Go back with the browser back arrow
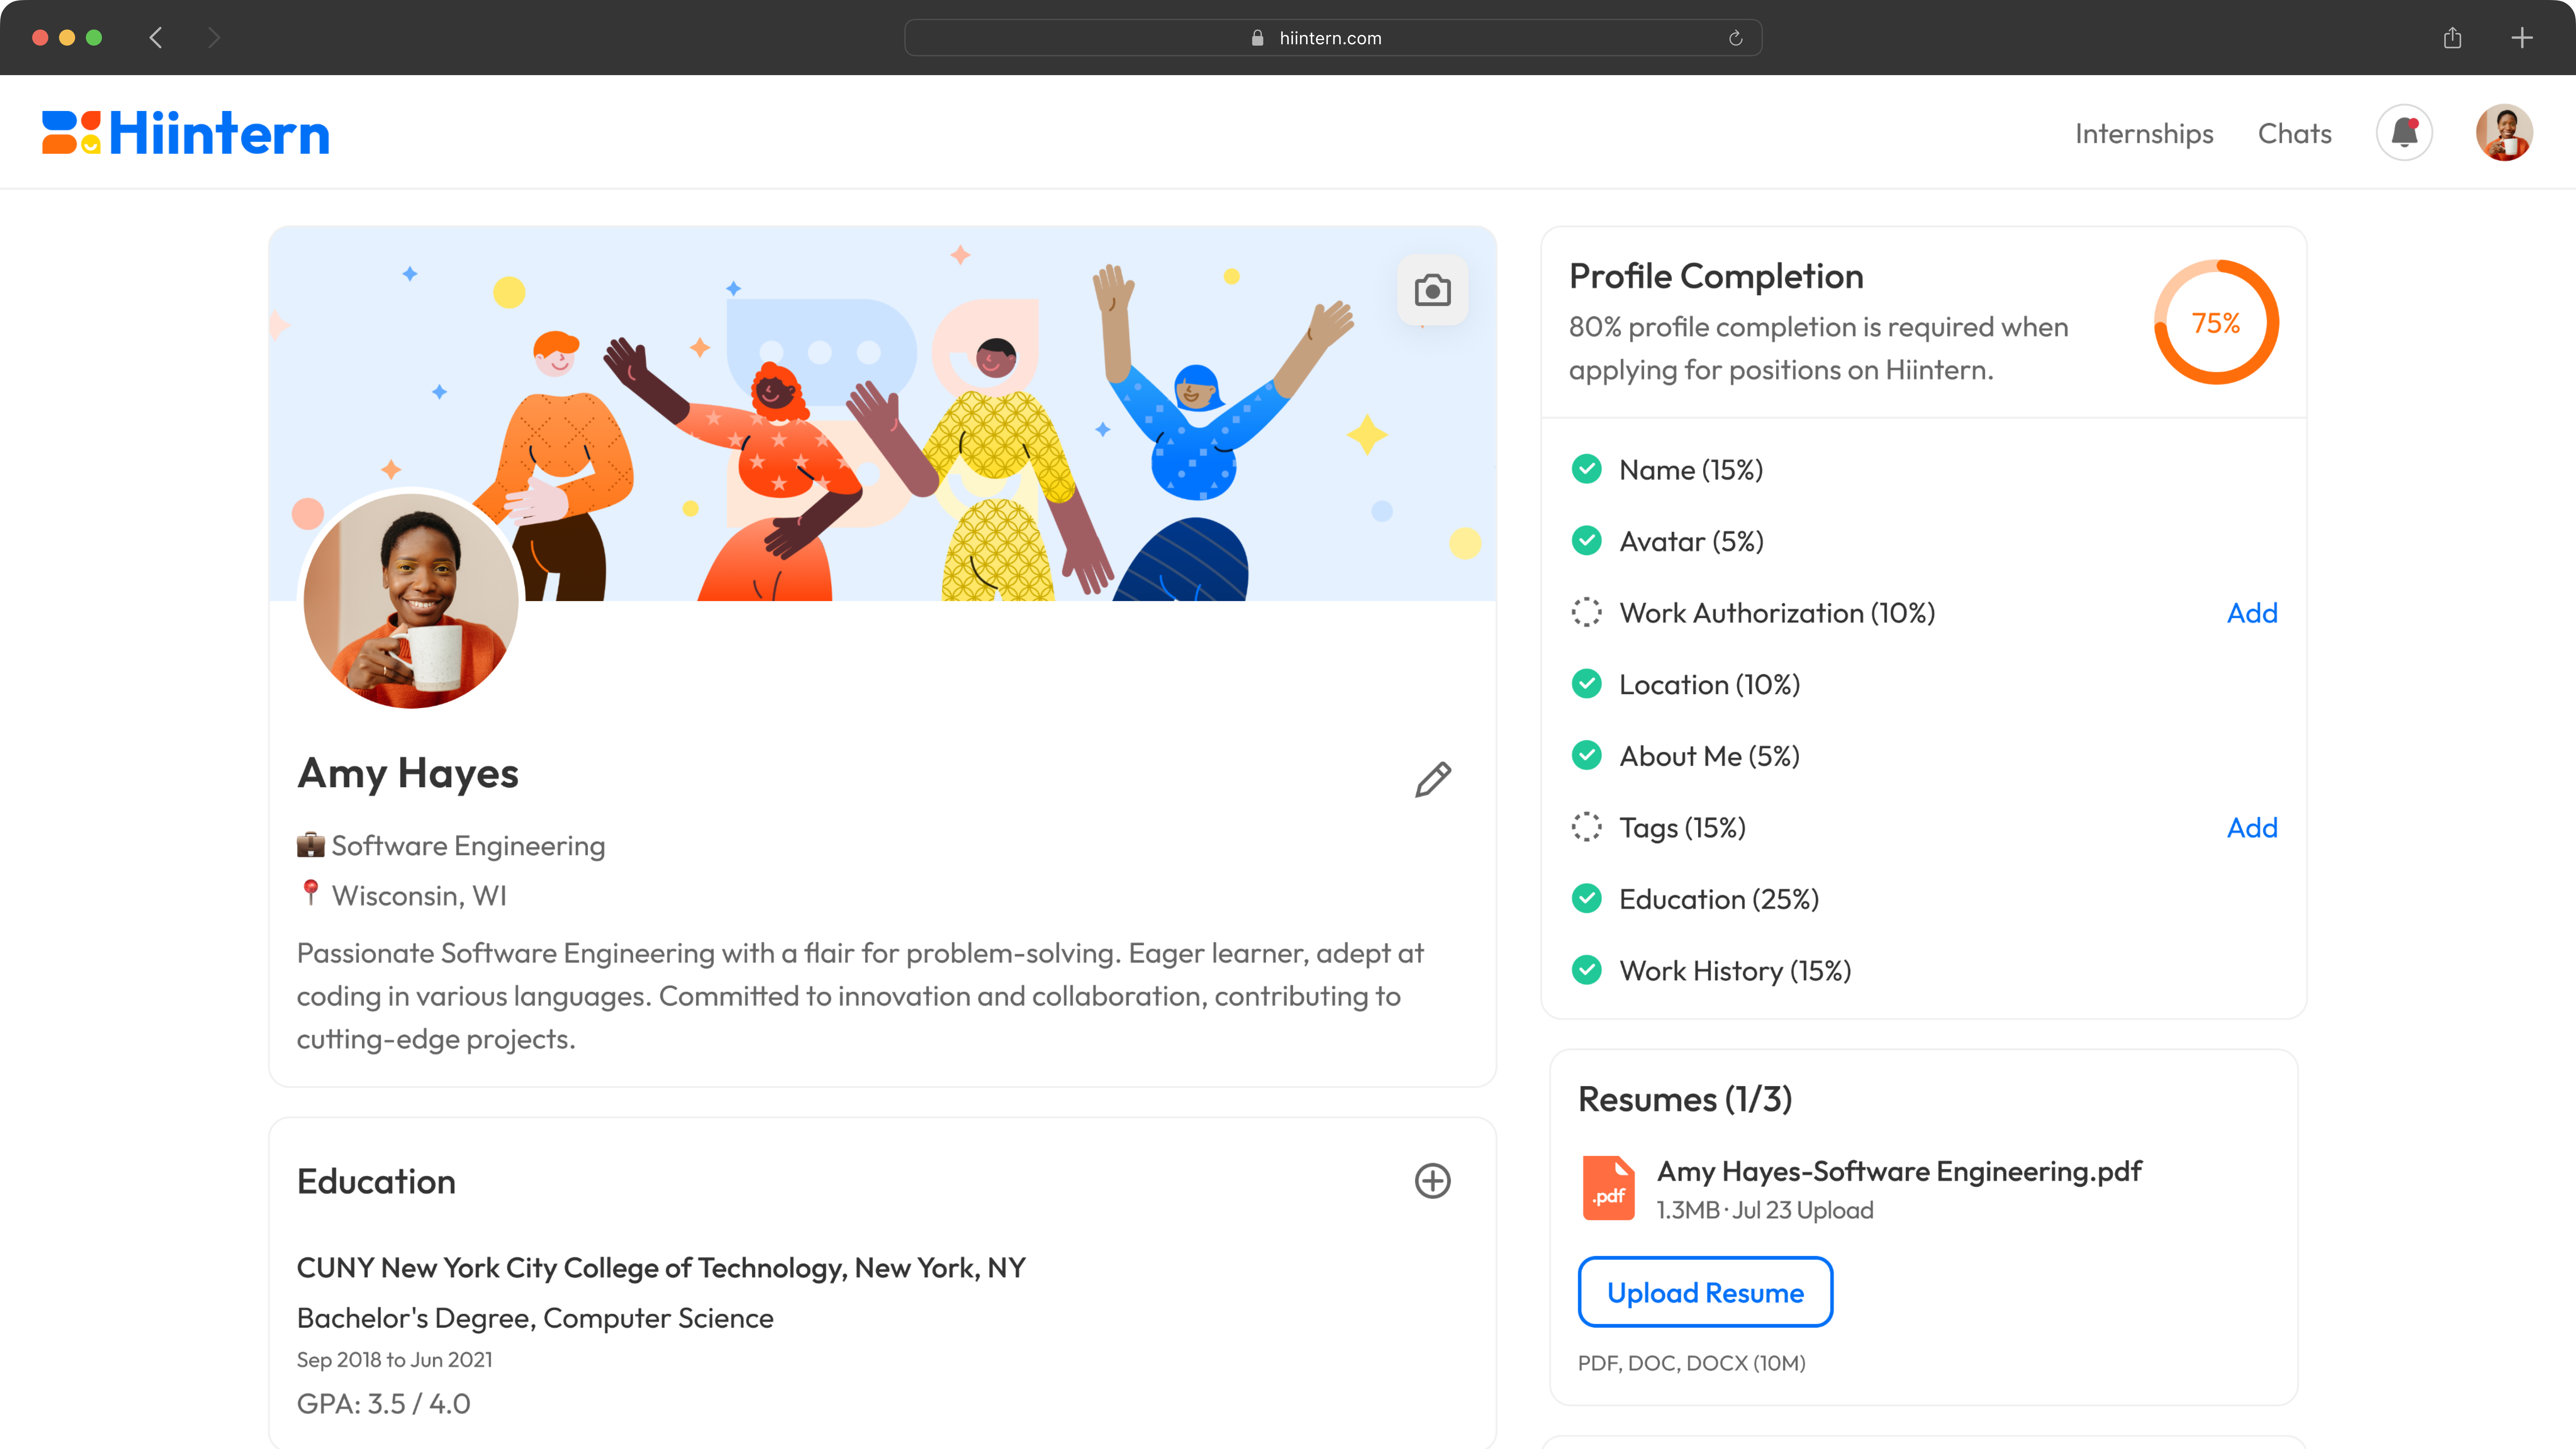 pyautogui.click(x=156, y=38)
